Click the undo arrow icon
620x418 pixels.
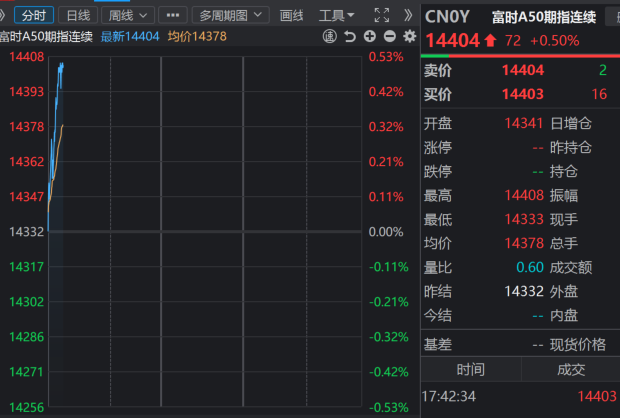(350, 36)
